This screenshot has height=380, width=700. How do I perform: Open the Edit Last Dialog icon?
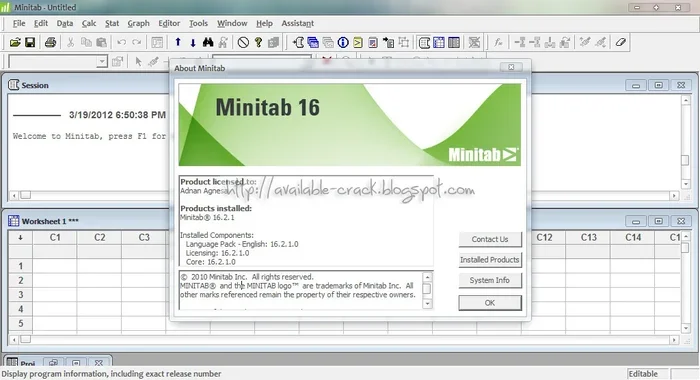coord(157,42)
